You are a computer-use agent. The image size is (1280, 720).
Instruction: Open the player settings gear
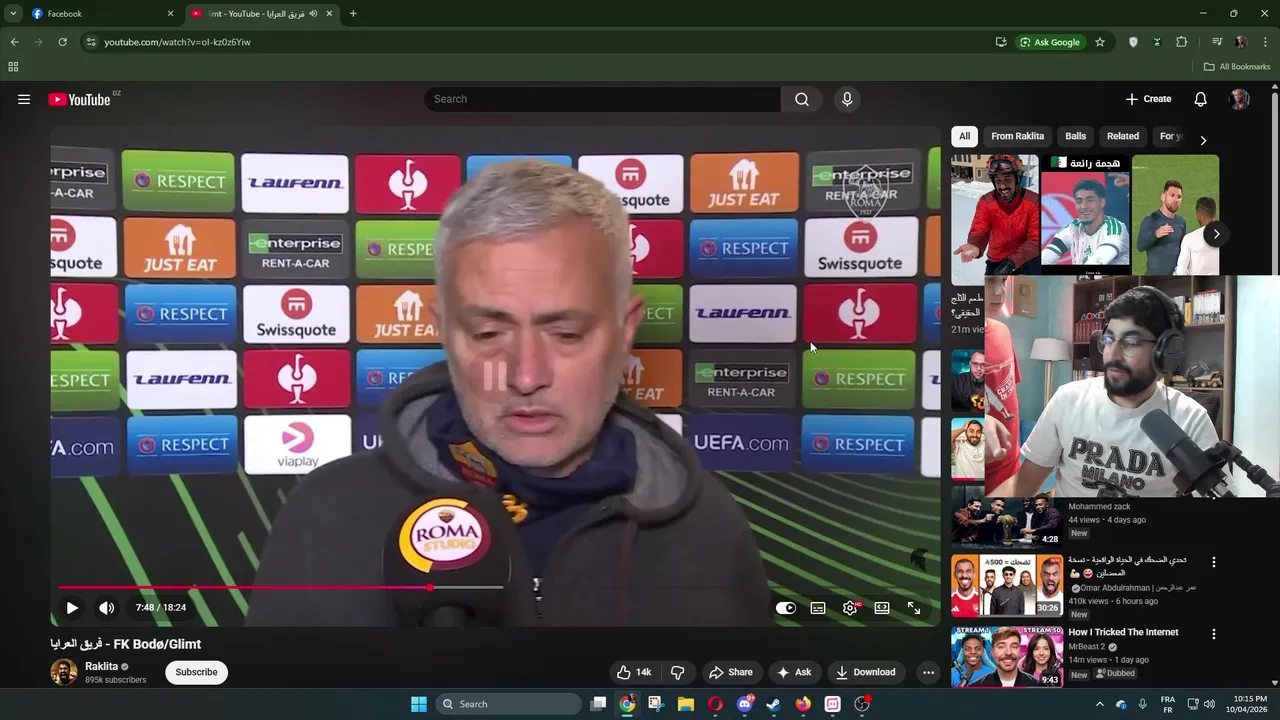(850, 608)
